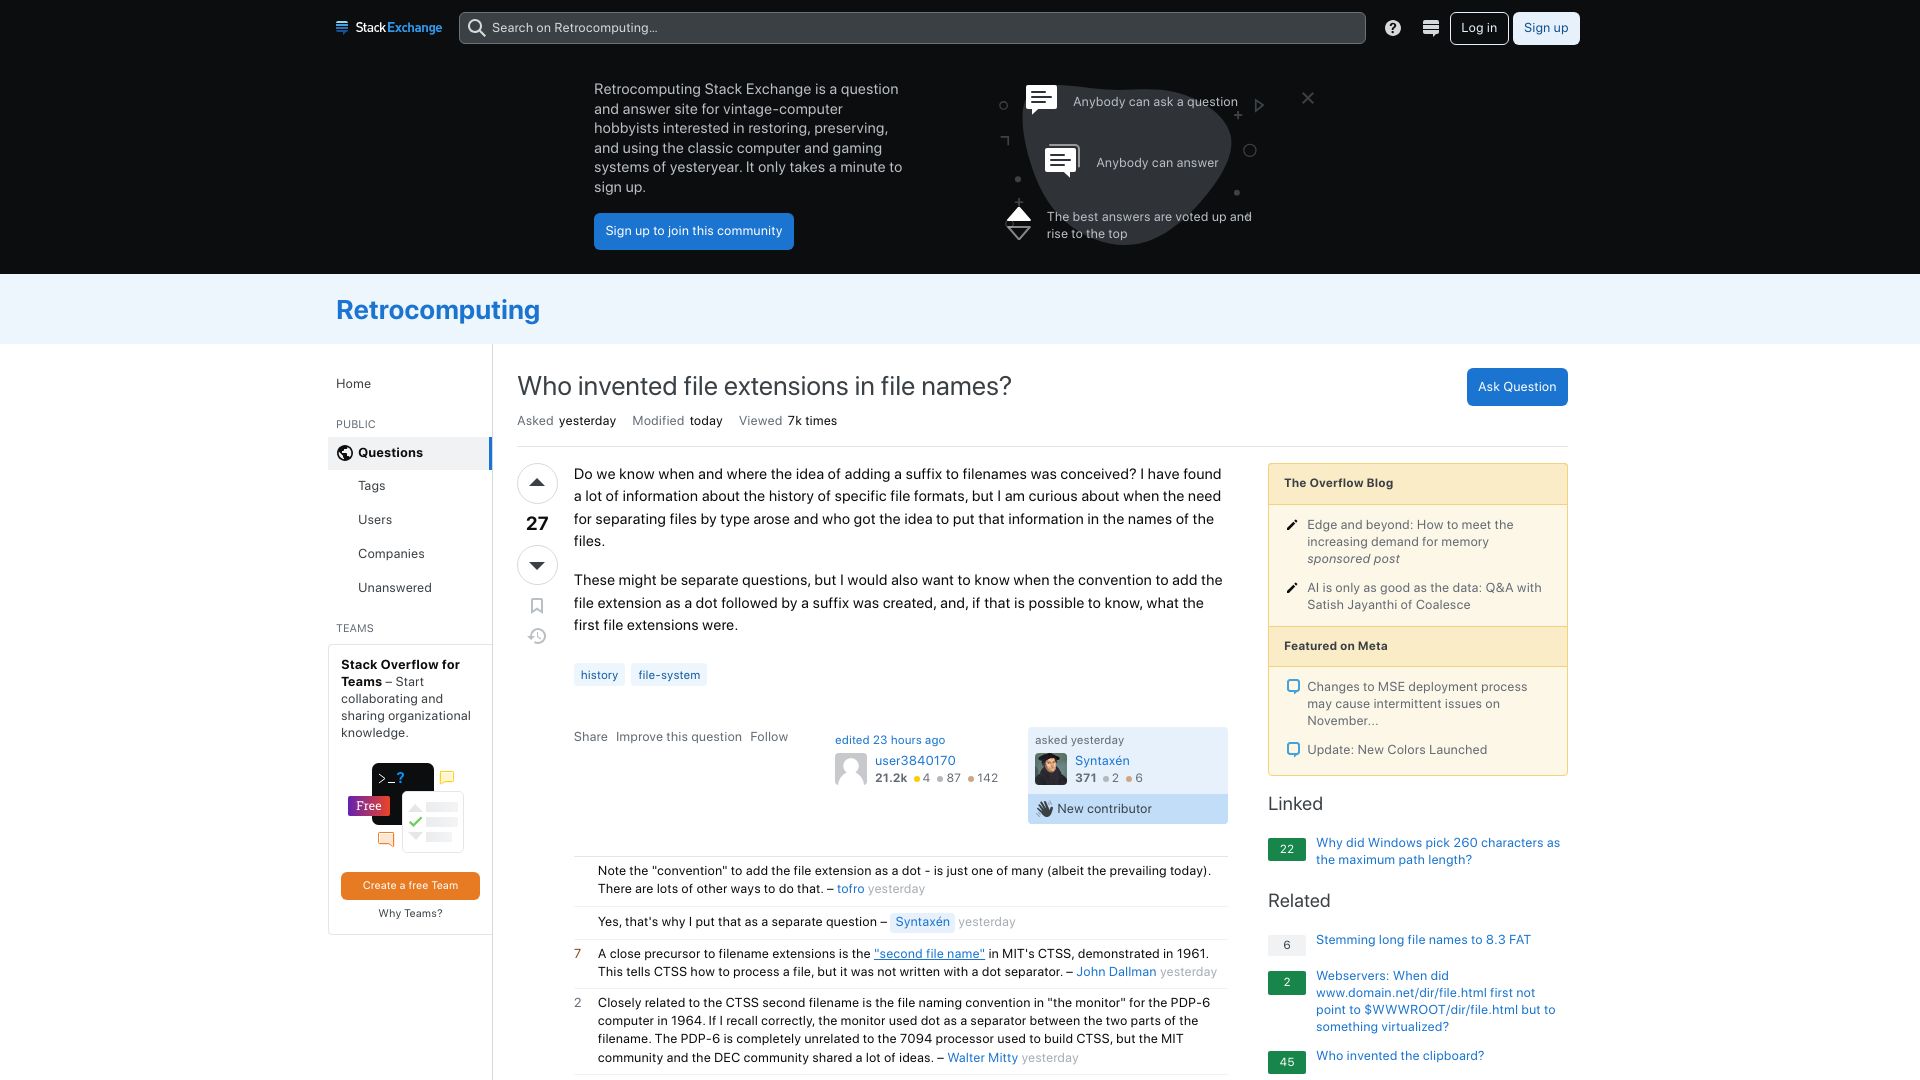Dismiss the community intro banner
The width and height of the screenshot is (1920, 1080).
point(1308,98)
